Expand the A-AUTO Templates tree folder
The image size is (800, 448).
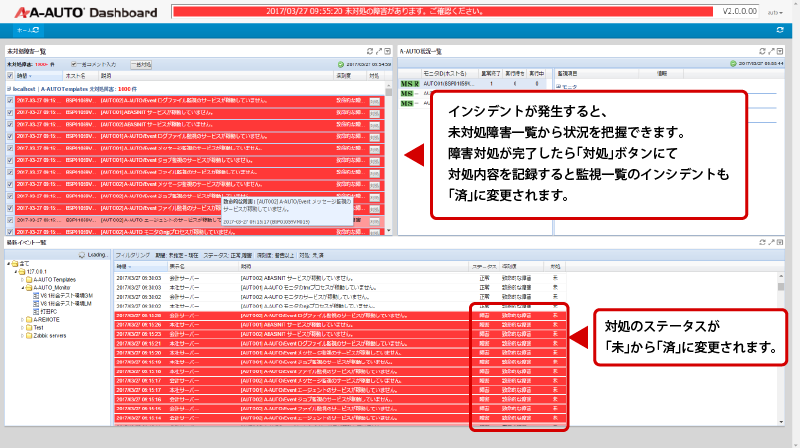[22, 280]
